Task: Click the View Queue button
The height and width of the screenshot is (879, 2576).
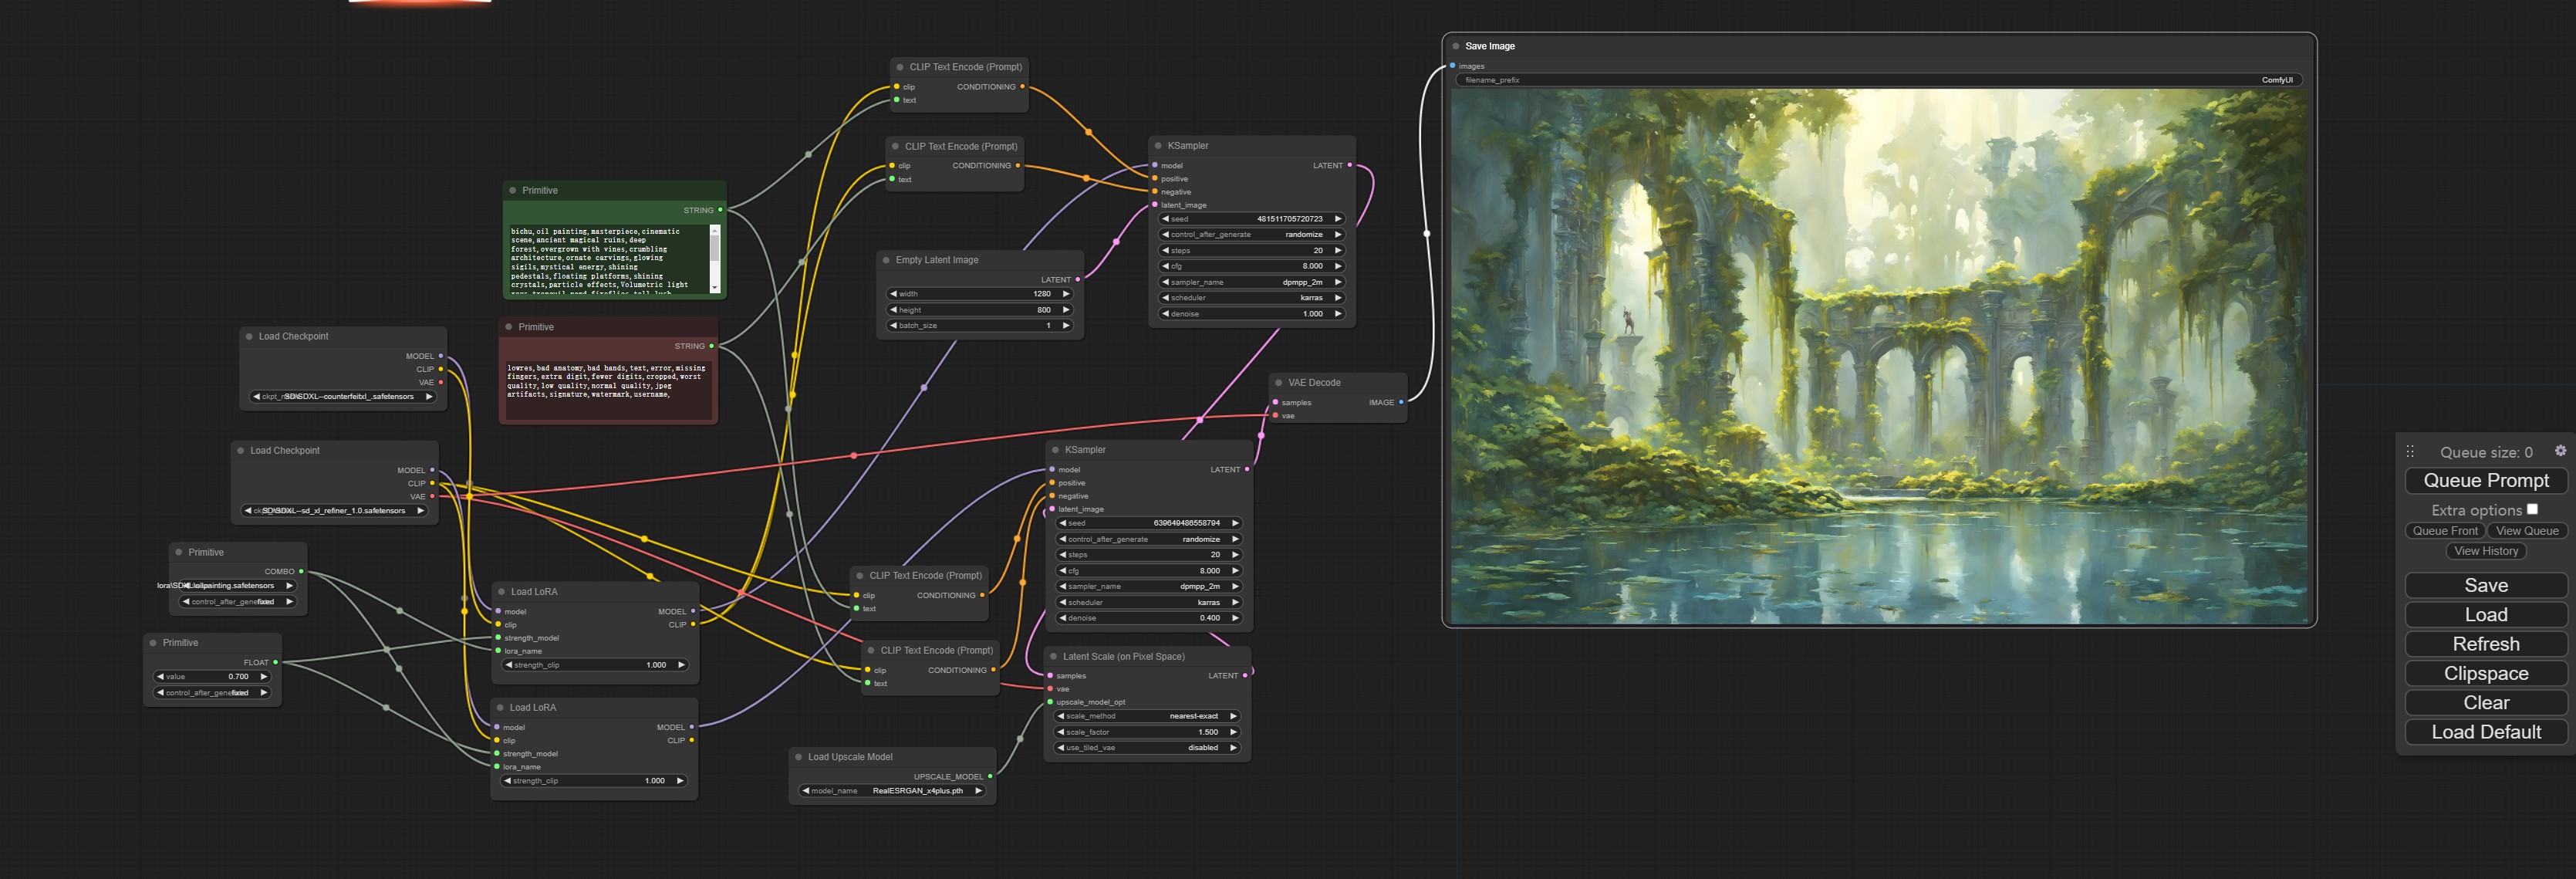Action: pyautogui.click(x=2527, y=531)
